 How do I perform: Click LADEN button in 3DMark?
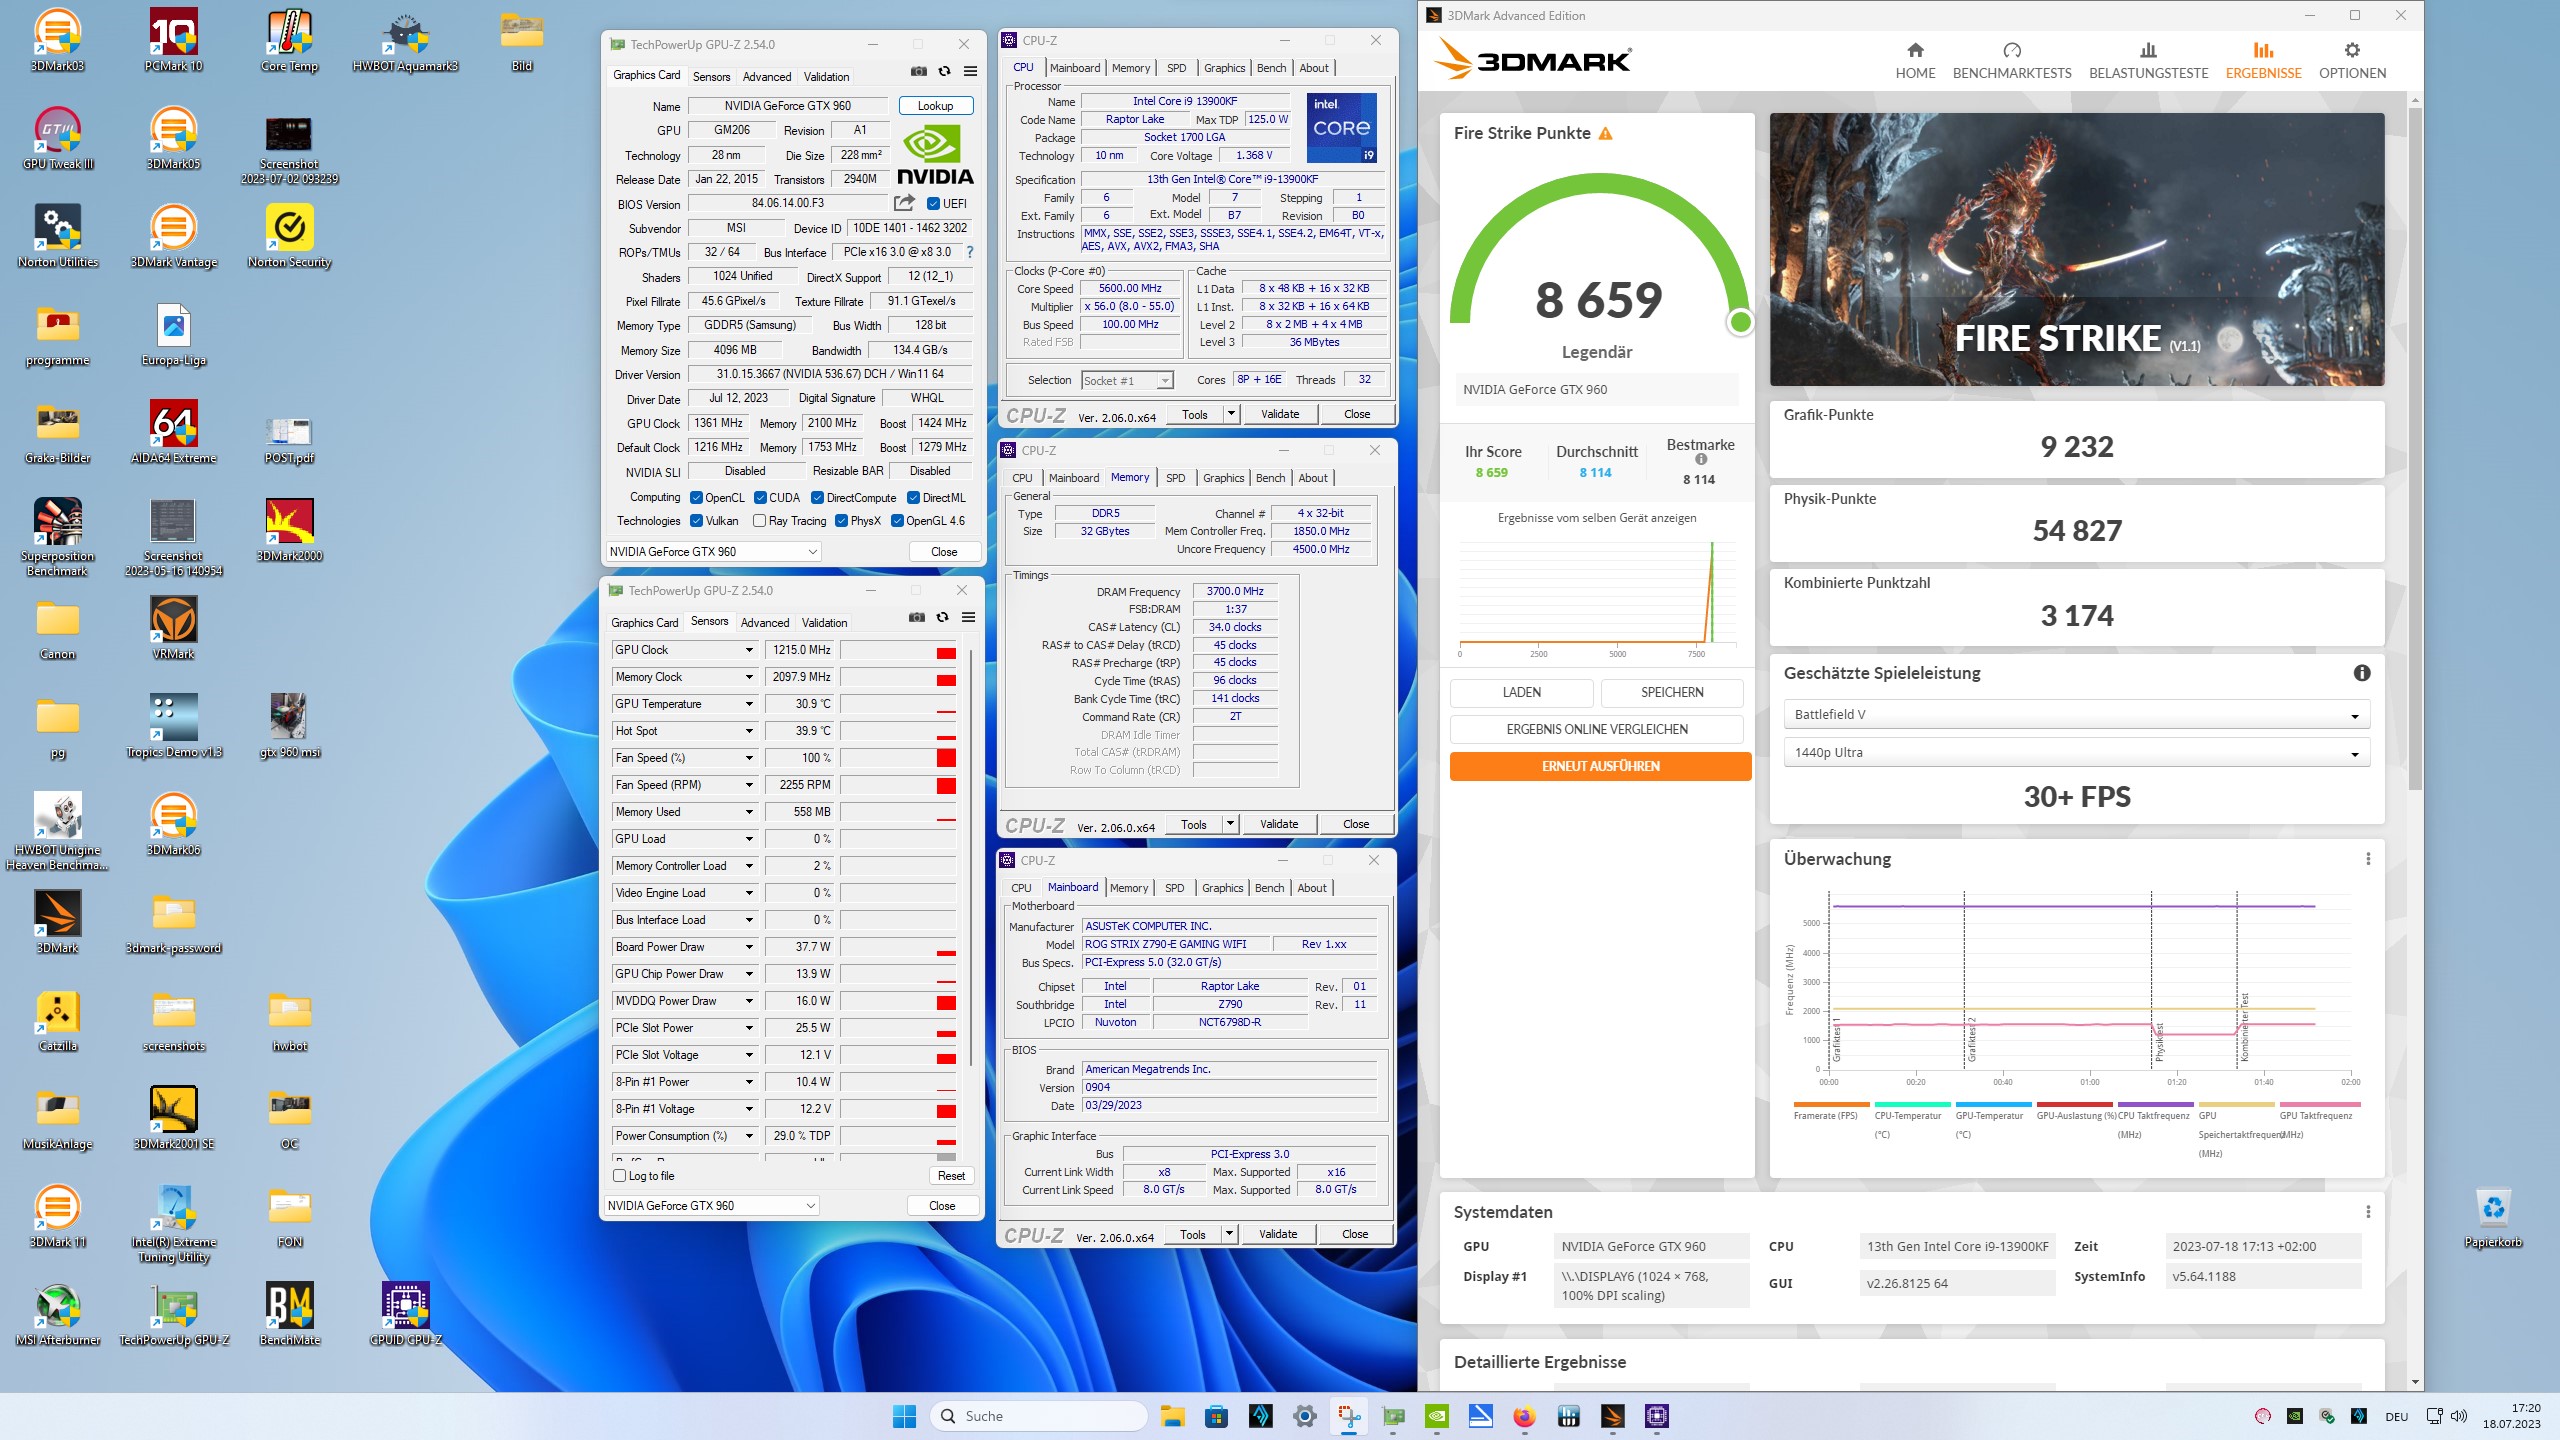(1521, 693)
